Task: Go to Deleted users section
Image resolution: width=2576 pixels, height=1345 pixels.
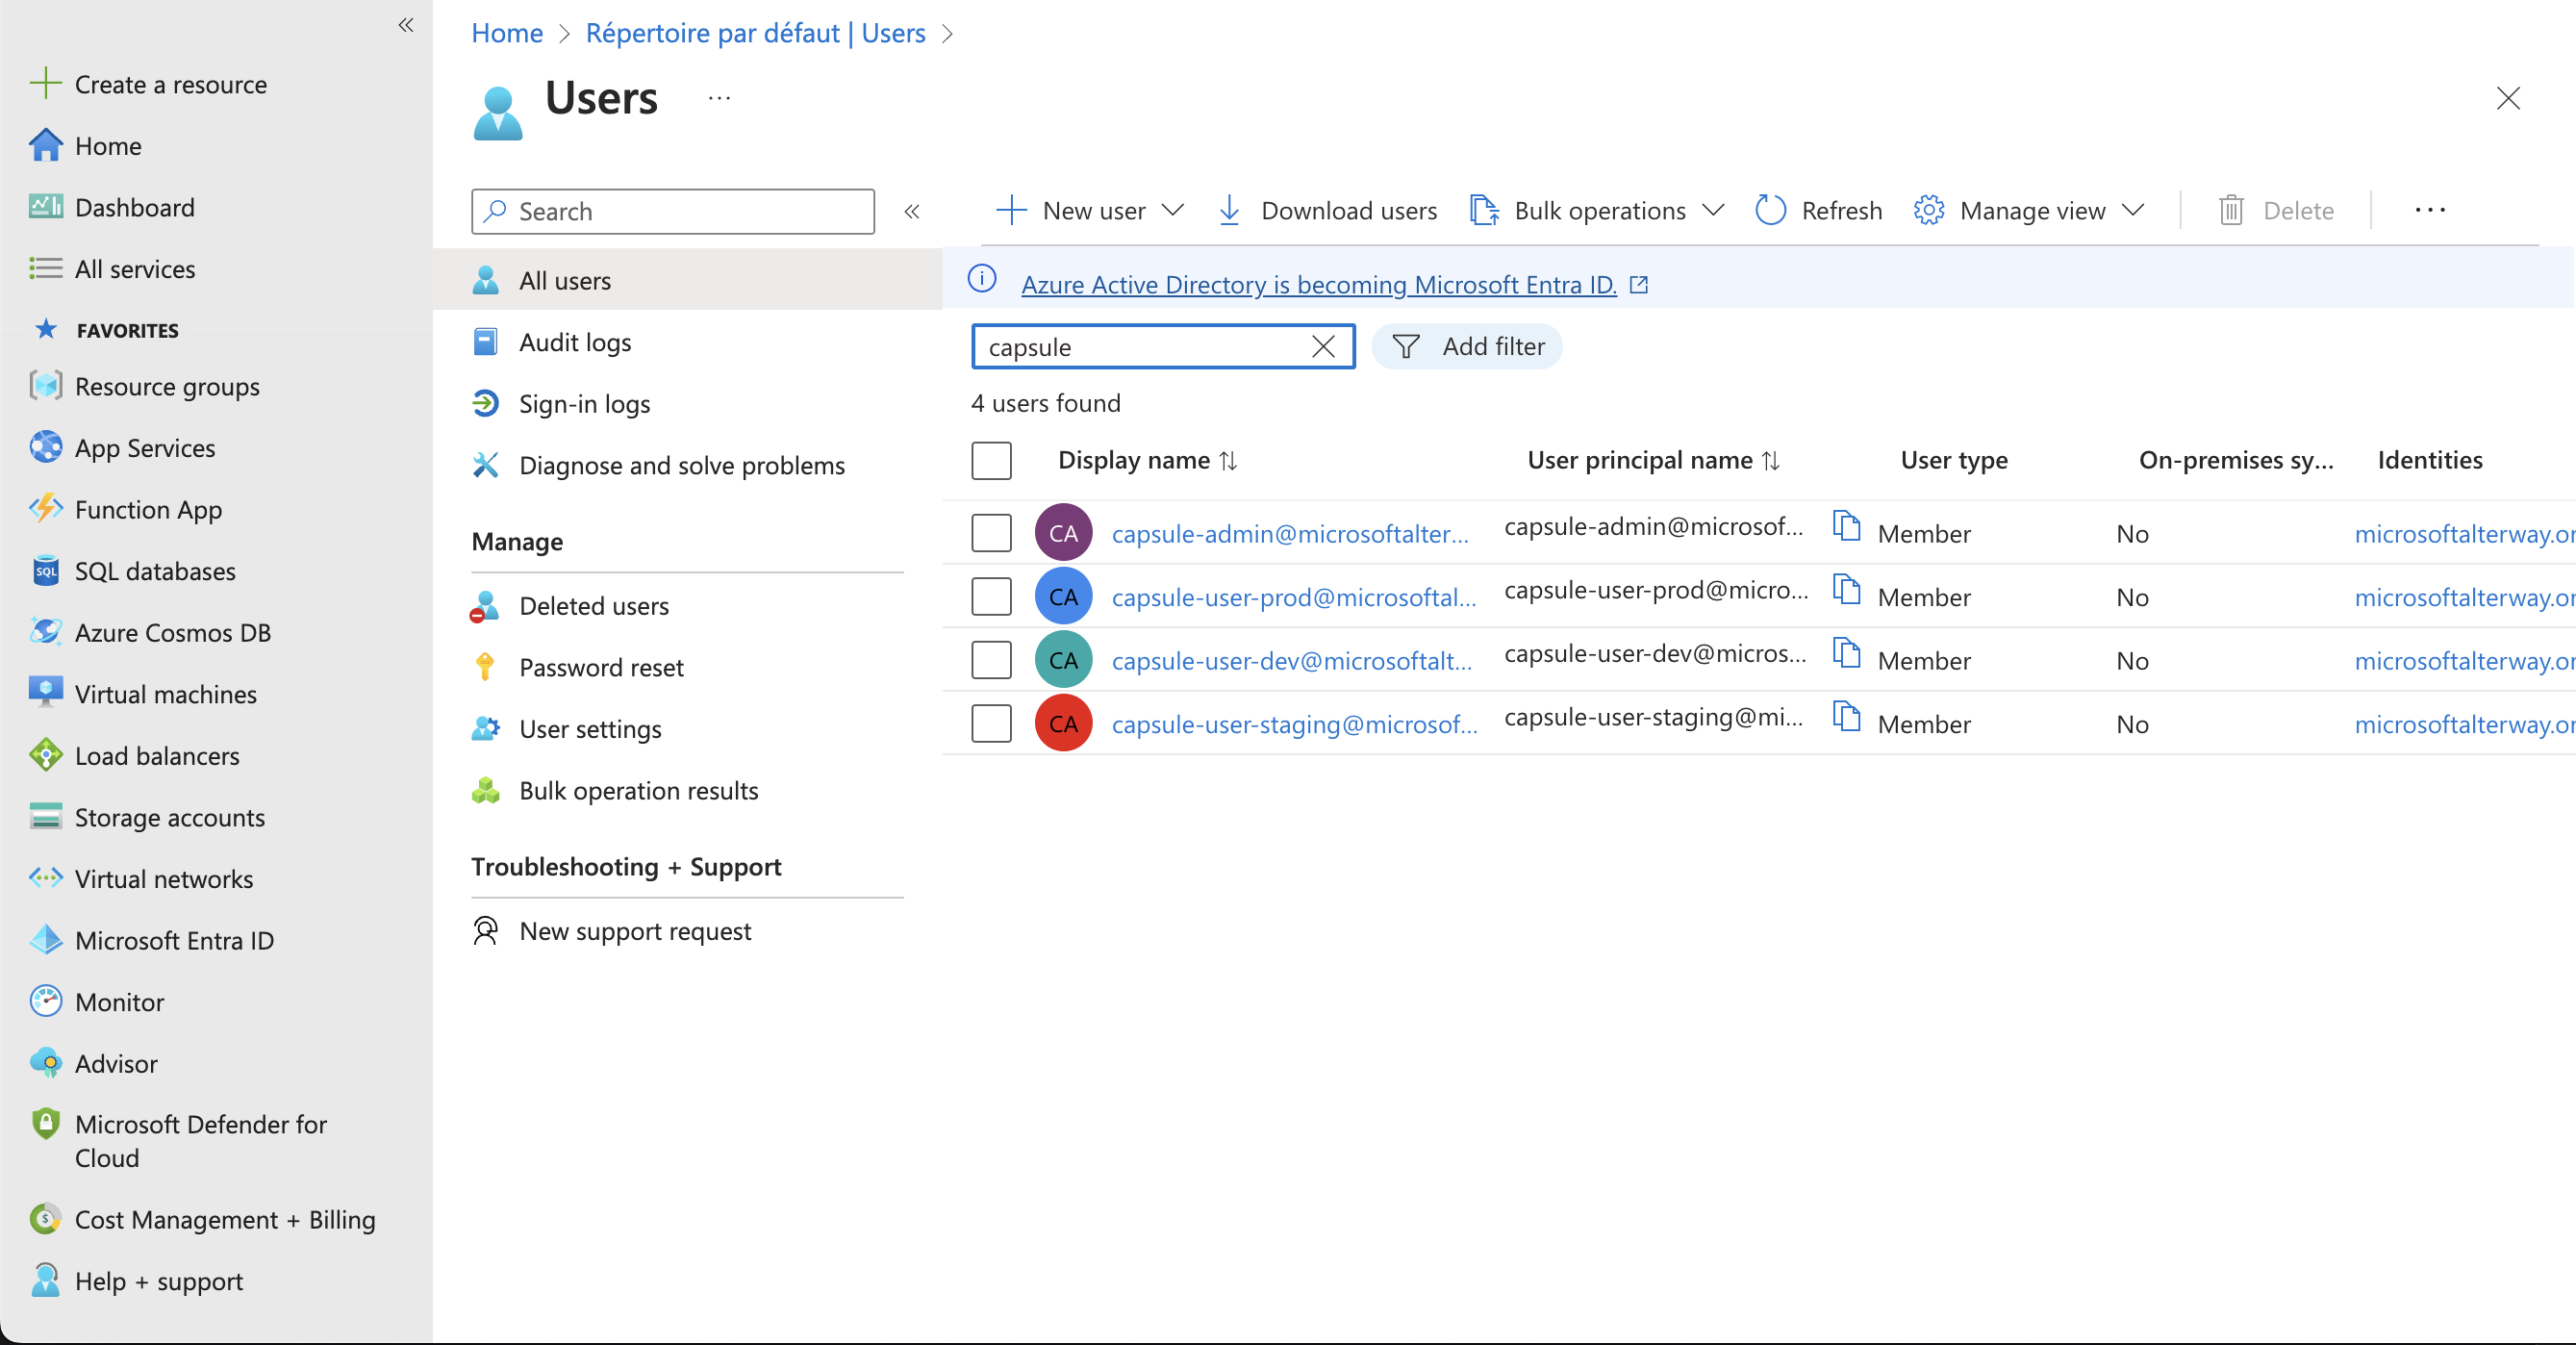Action: (x=593, y=606)
